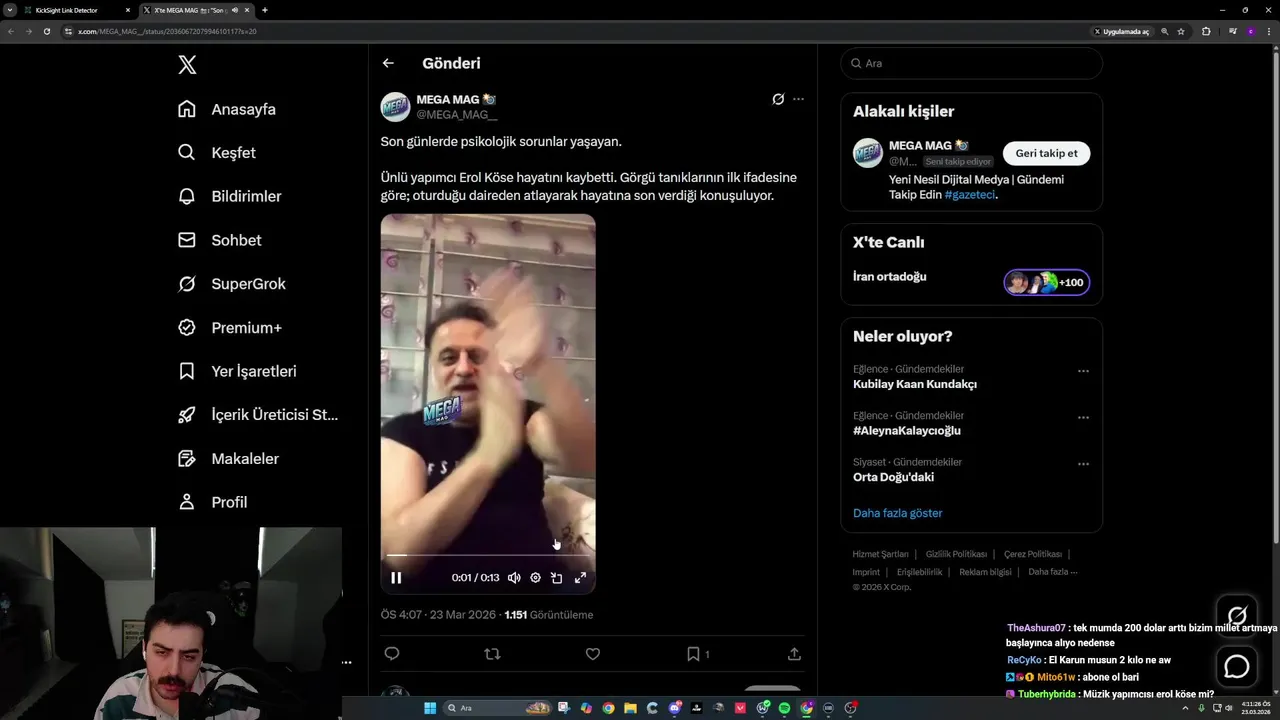Open the Windows Start menu
The image size is (1280, 720).
[430, 708]
